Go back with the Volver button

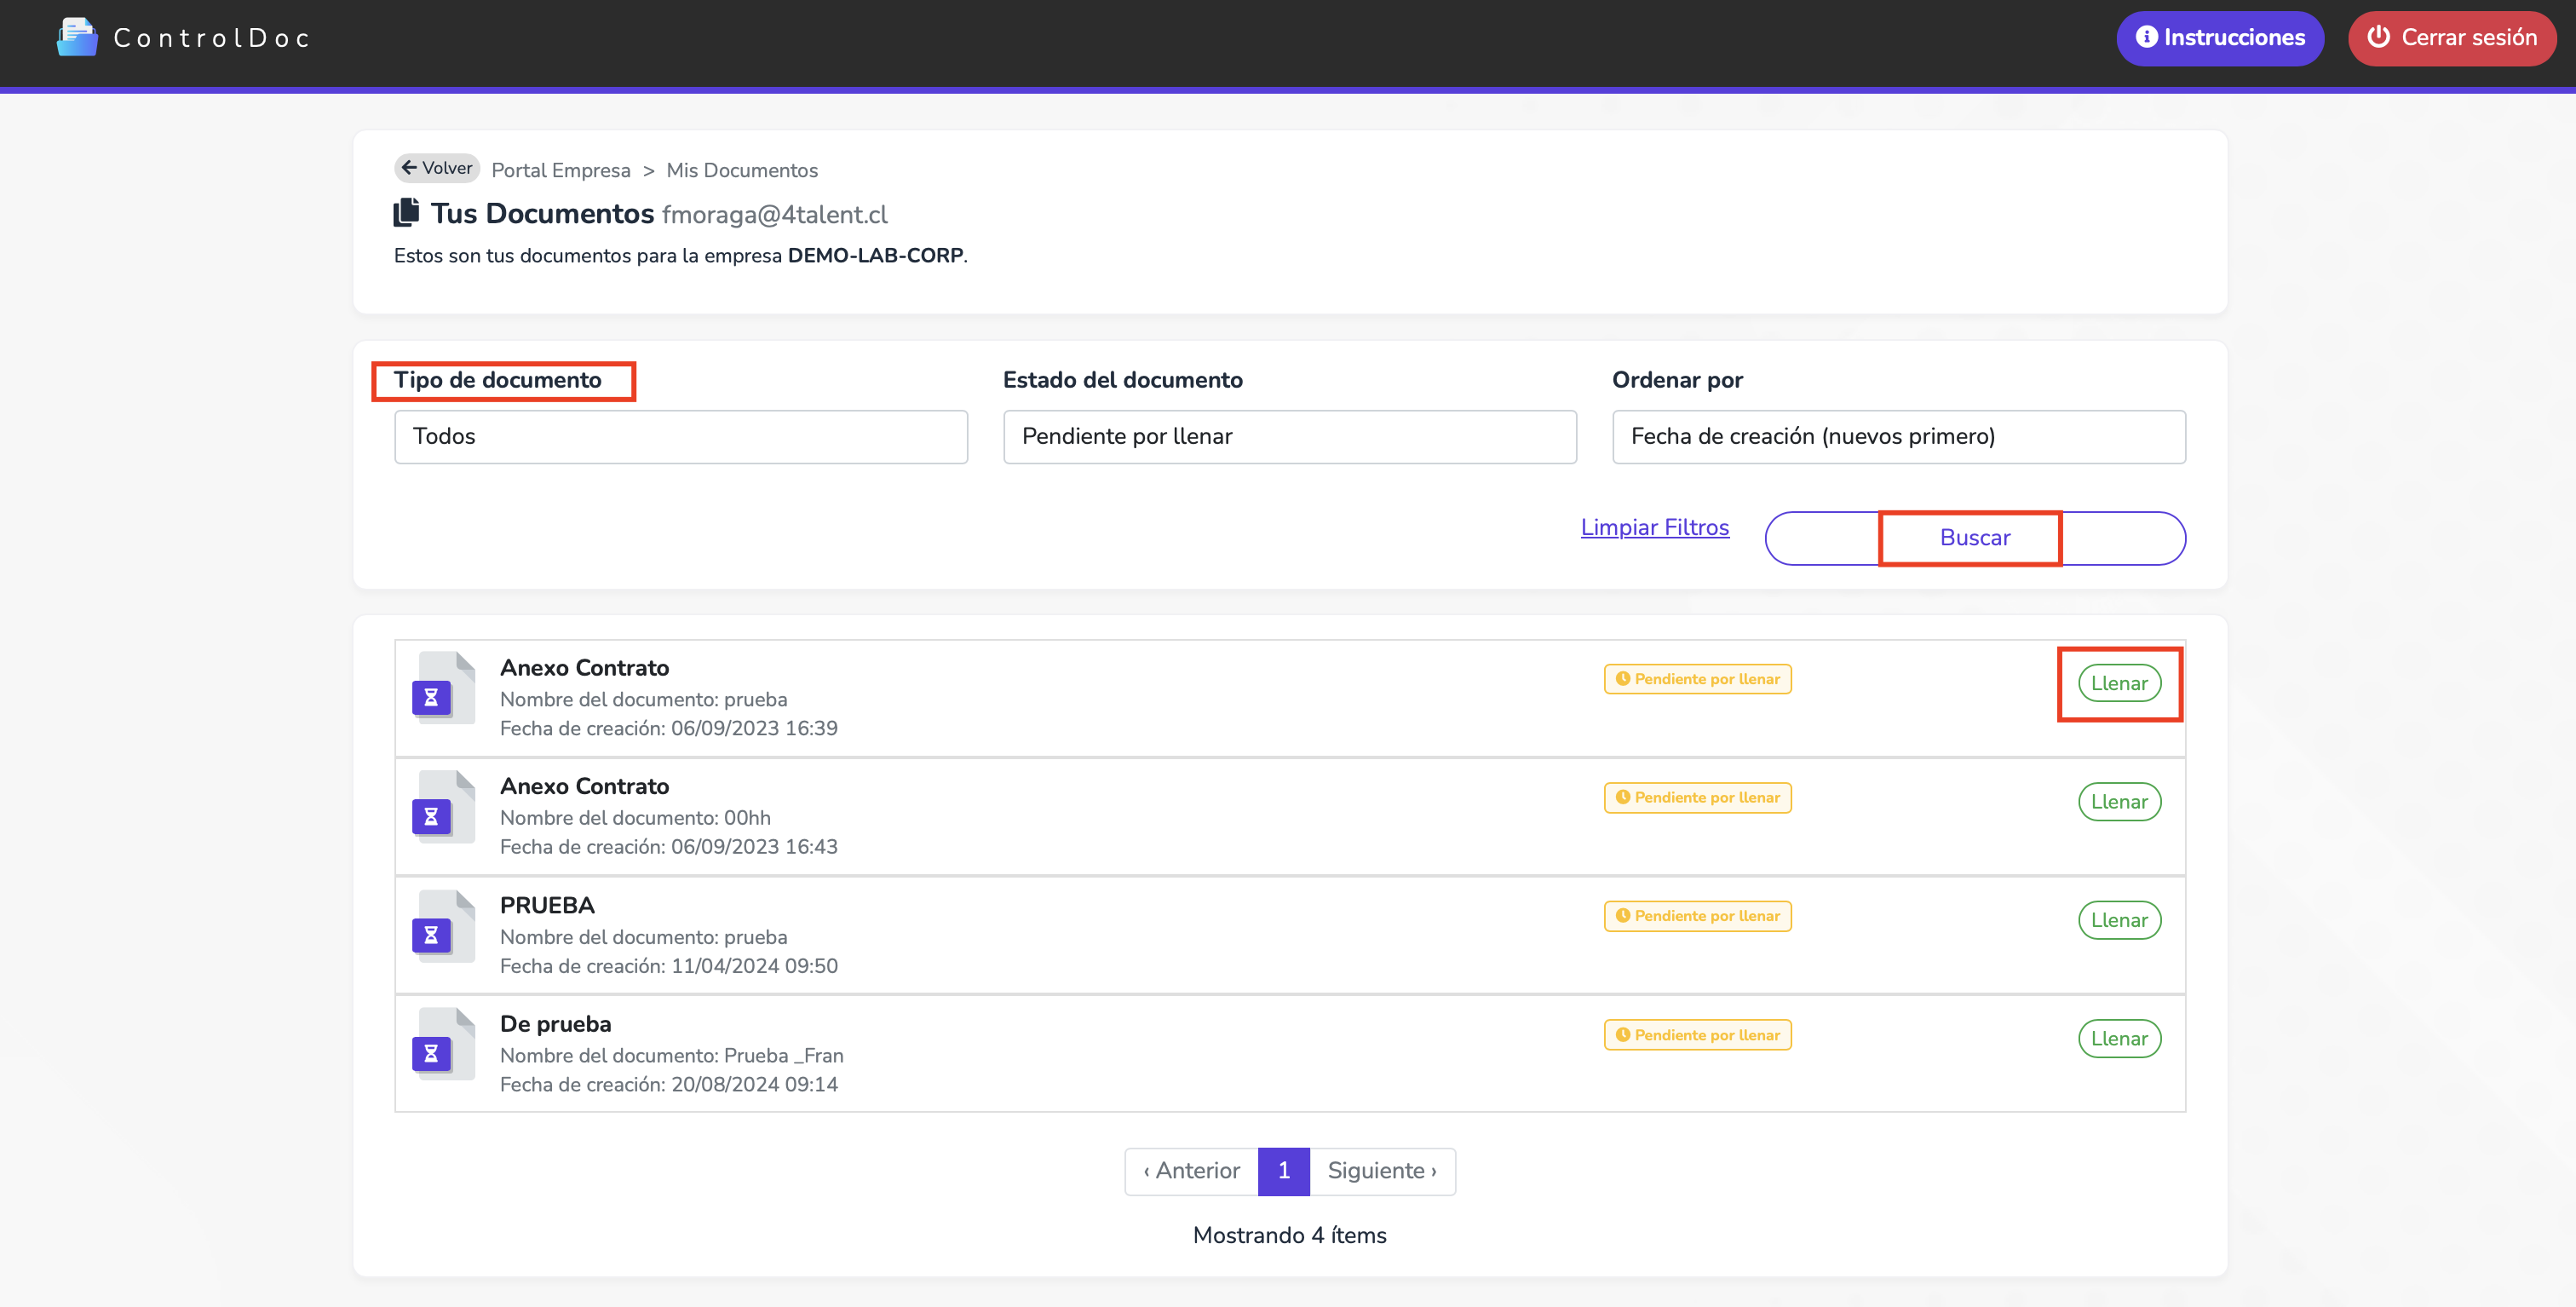[437, 168]
